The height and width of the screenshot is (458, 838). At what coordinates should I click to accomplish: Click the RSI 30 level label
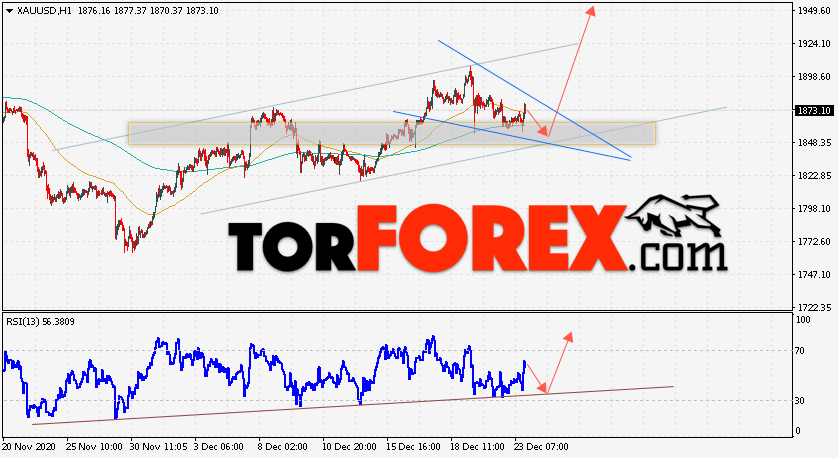point(800,401)
